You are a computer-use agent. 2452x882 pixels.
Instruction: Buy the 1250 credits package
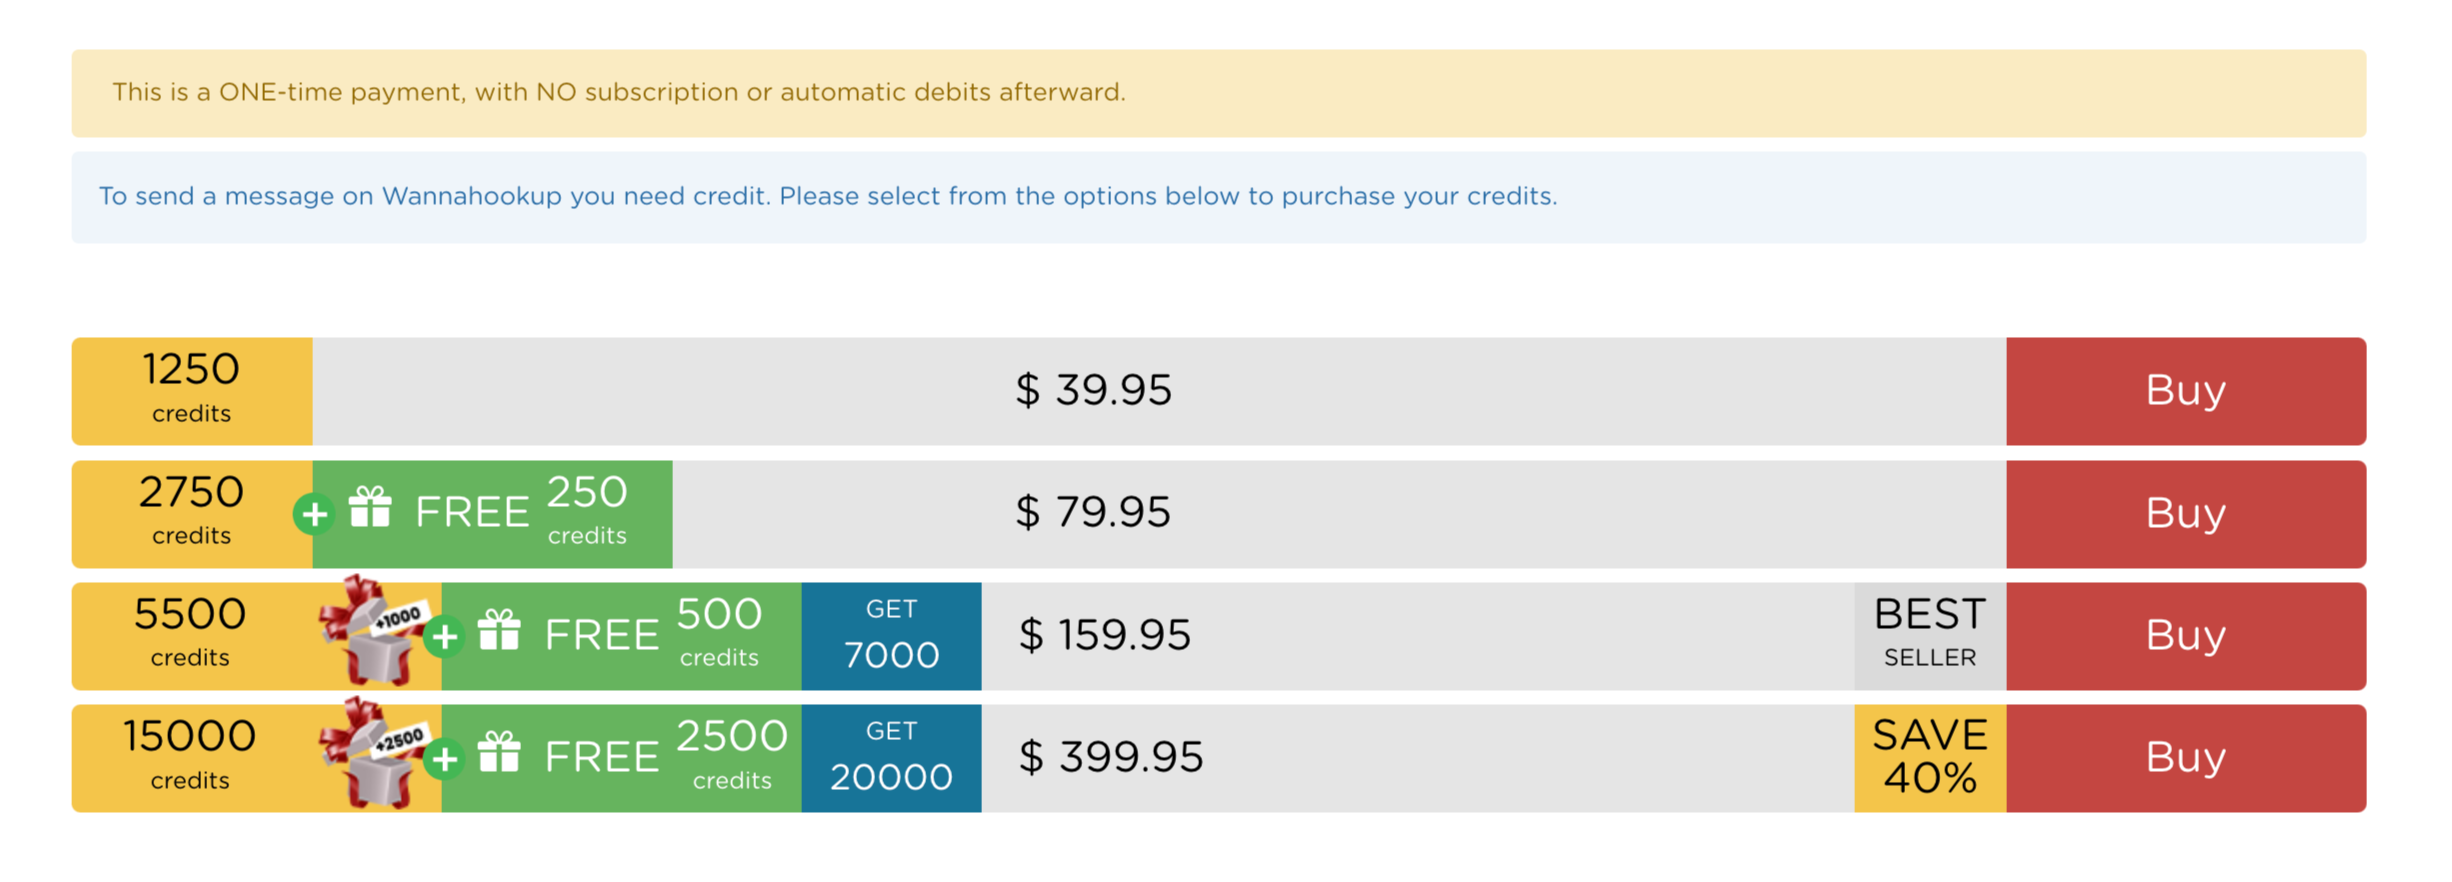click(2185, 391)
